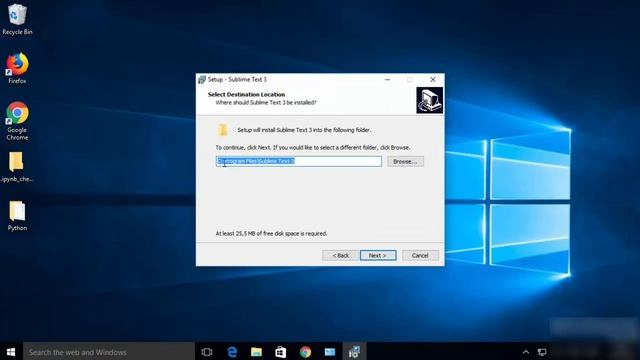
Task: Click the destination folder path field
Action: tap(299, 161)
